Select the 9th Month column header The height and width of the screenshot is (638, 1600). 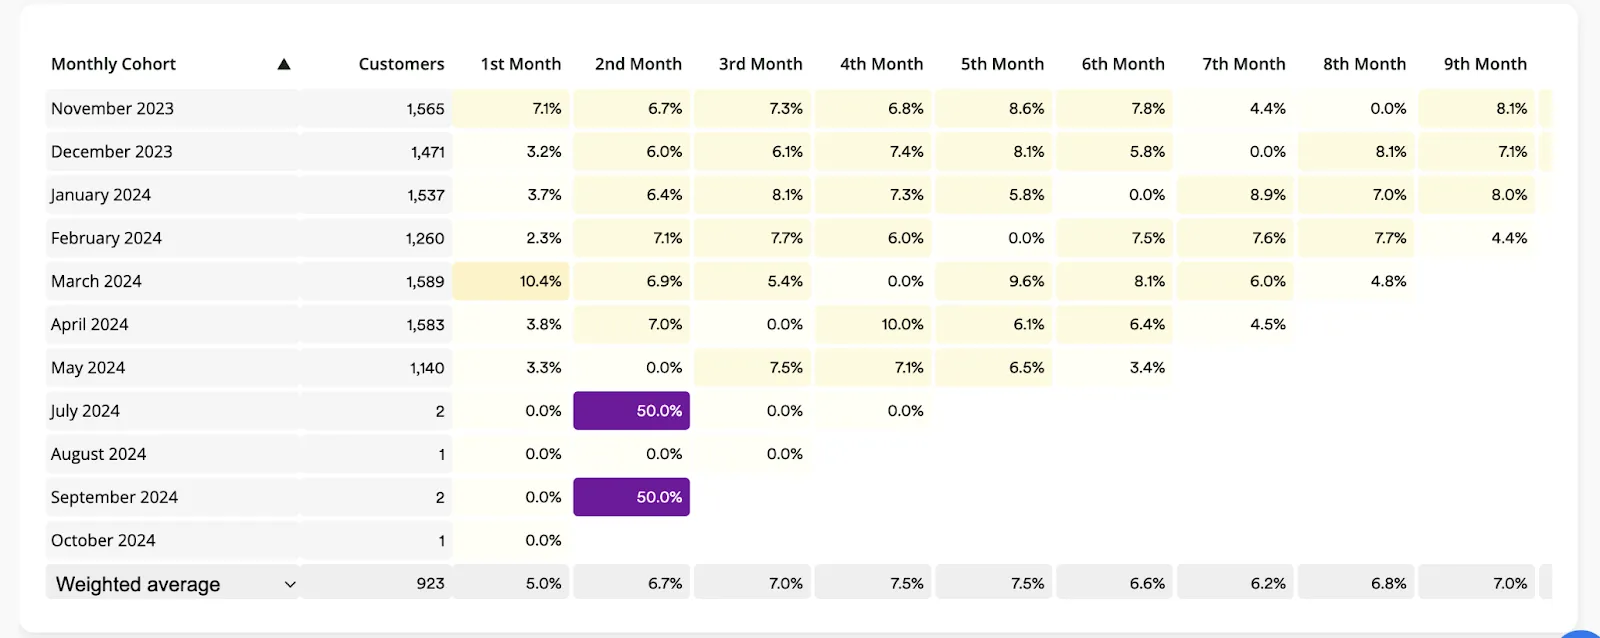coord(1485,64)
